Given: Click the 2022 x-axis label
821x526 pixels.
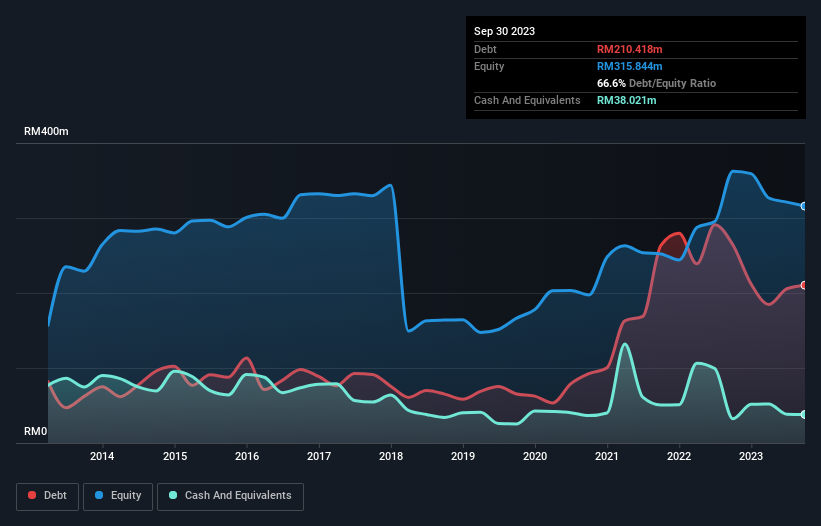Looking at the screenshot, I should click(679, 456).
